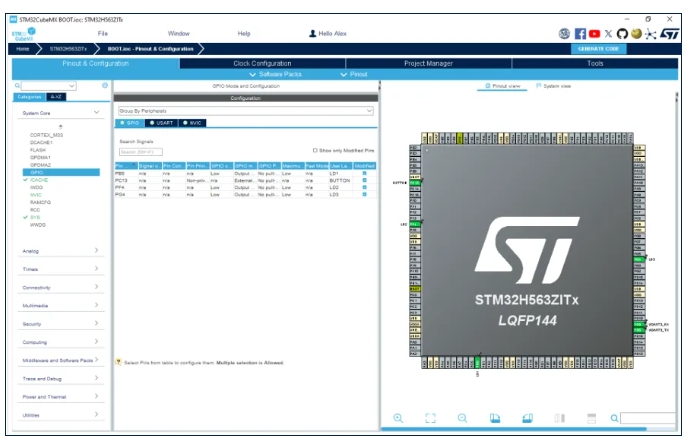Select the USART tab in configuration

161,123
